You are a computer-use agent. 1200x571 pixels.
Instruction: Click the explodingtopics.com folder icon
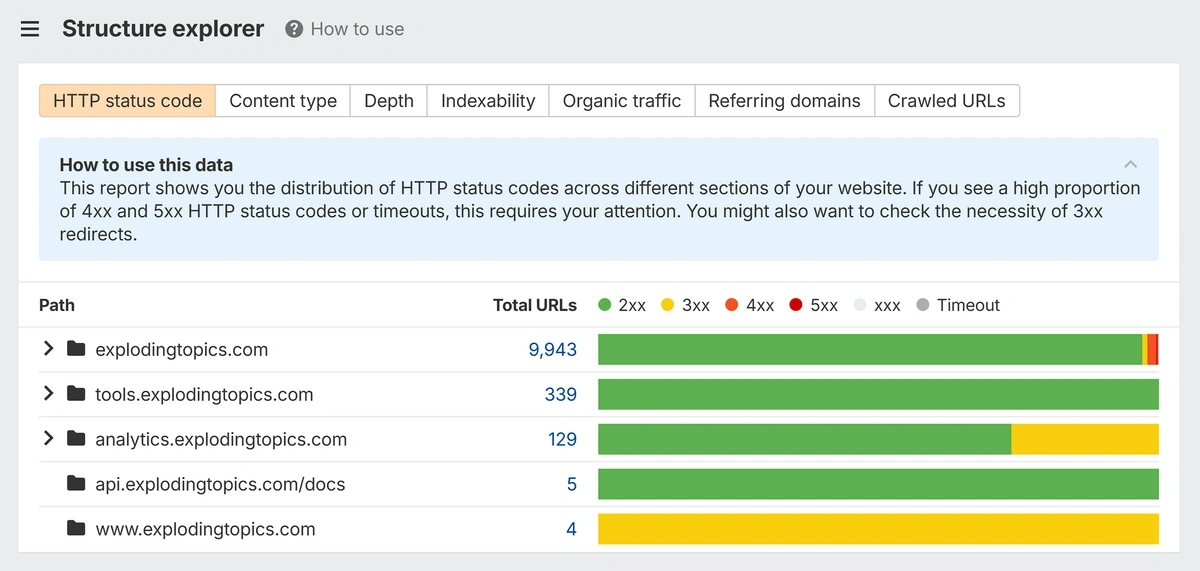[76, 349]
